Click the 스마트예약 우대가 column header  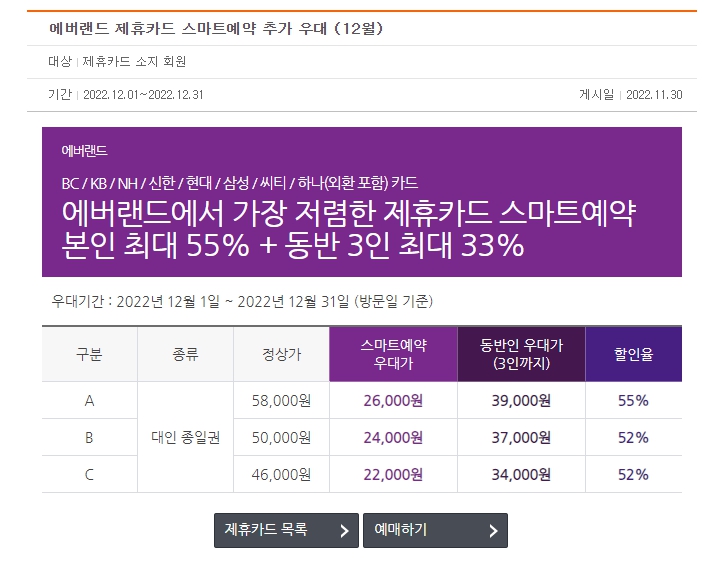tap(393, 354)
